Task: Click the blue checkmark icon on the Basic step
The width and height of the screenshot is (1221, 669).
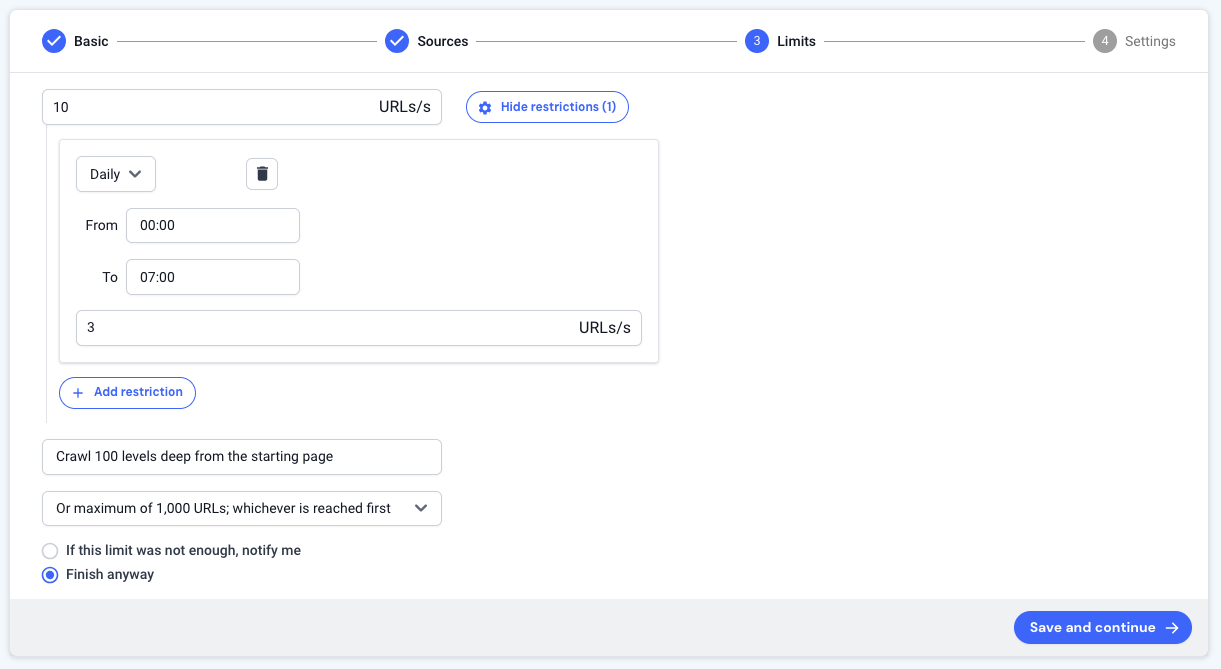Action: click(54, 41)
